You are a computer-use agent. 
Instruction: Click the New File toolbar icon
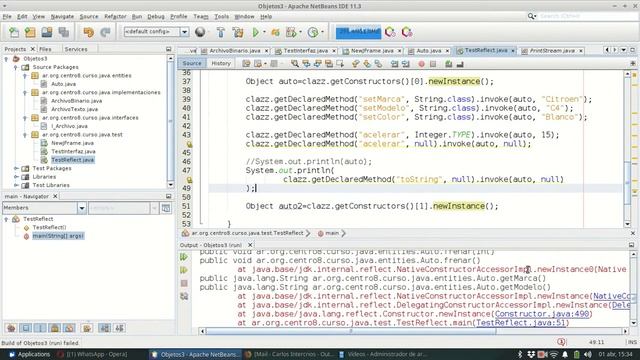pos(14,32)
